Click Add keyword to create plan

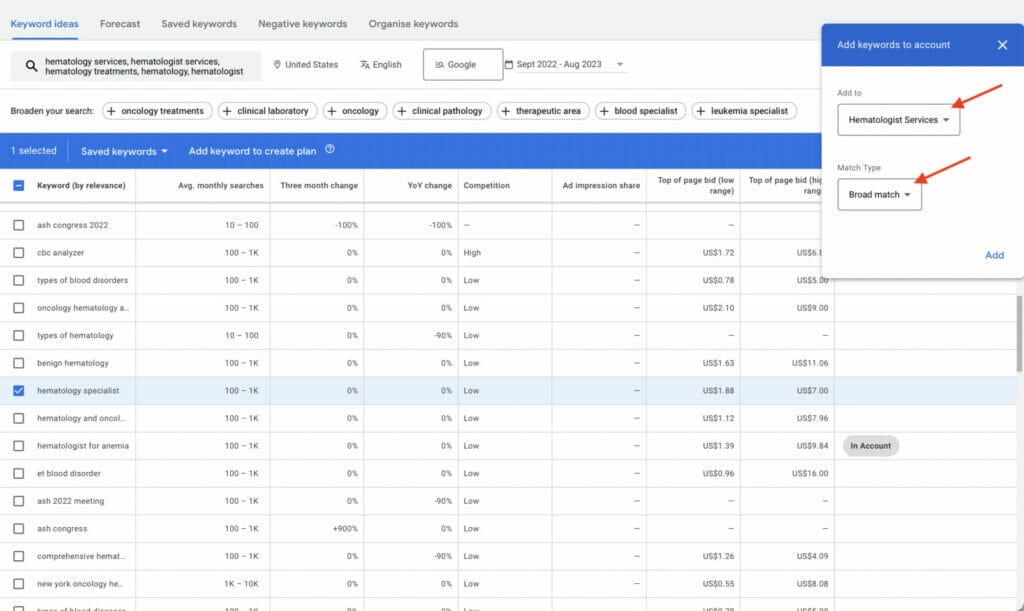click(x=252, y=151)
